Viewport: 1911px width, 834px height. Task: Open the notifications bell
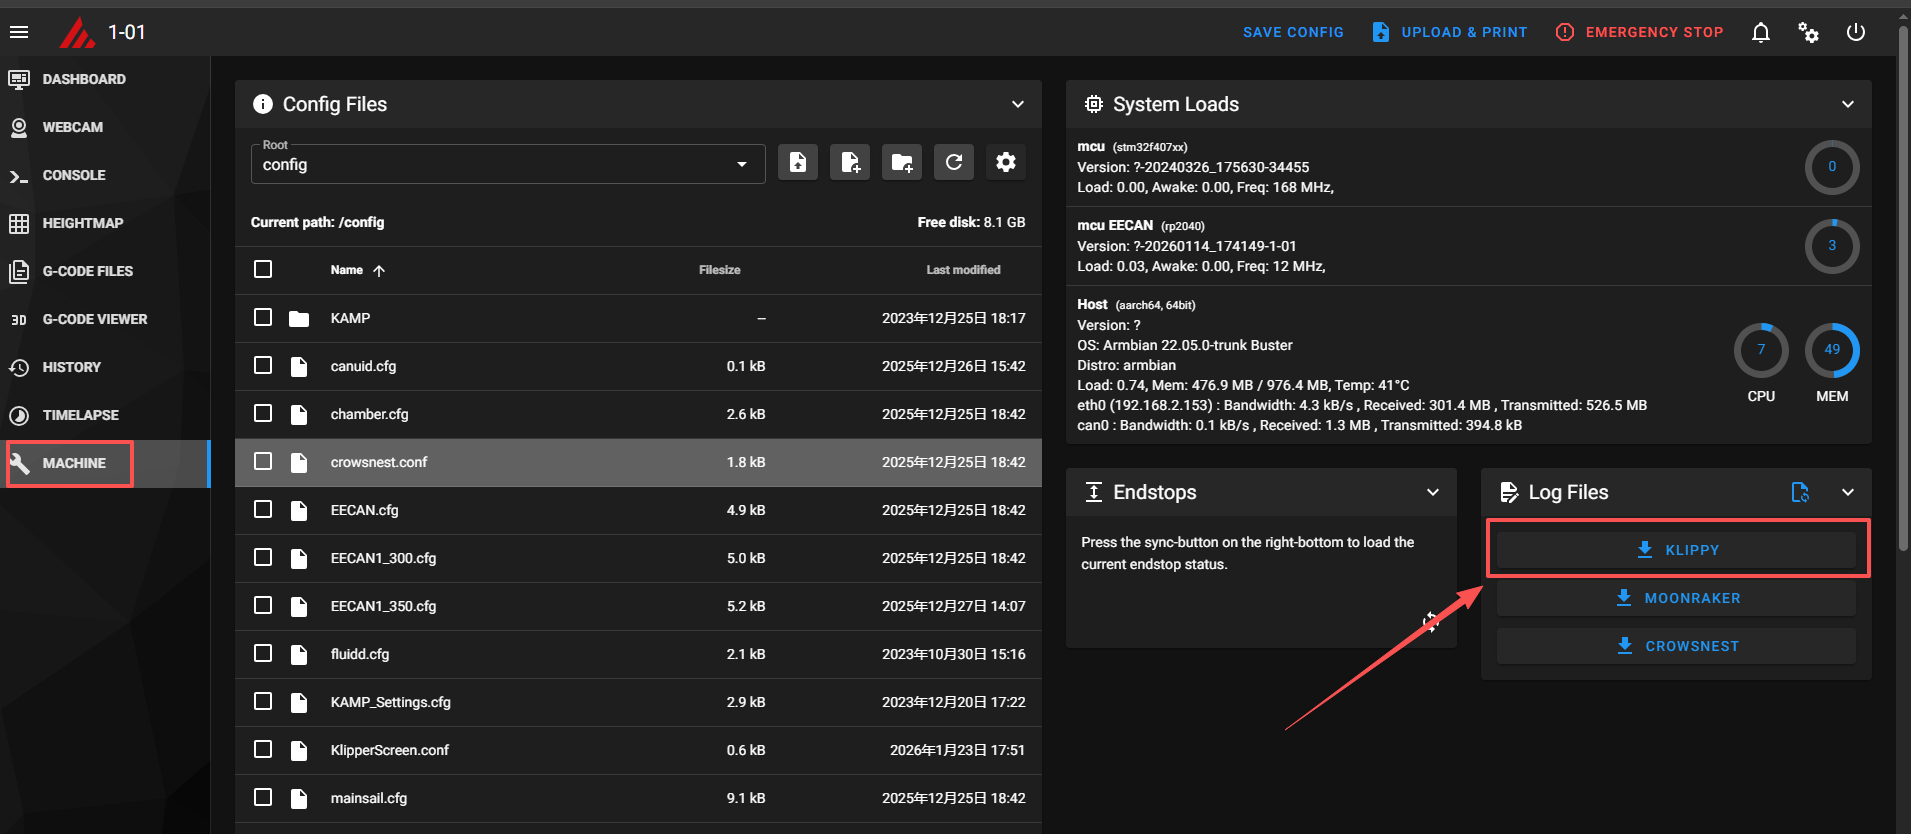[x=1761, y=32]
